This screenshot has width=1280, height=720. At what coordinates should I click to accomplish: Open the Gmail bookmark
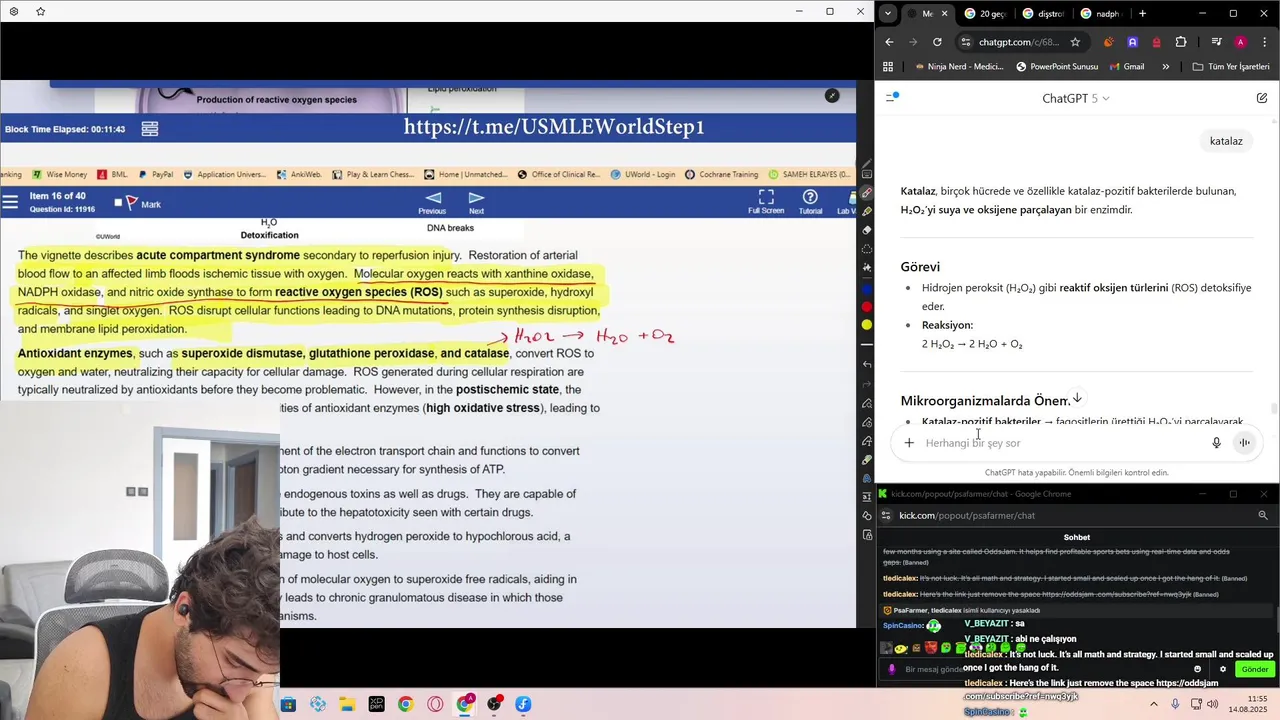(1126, 67)
